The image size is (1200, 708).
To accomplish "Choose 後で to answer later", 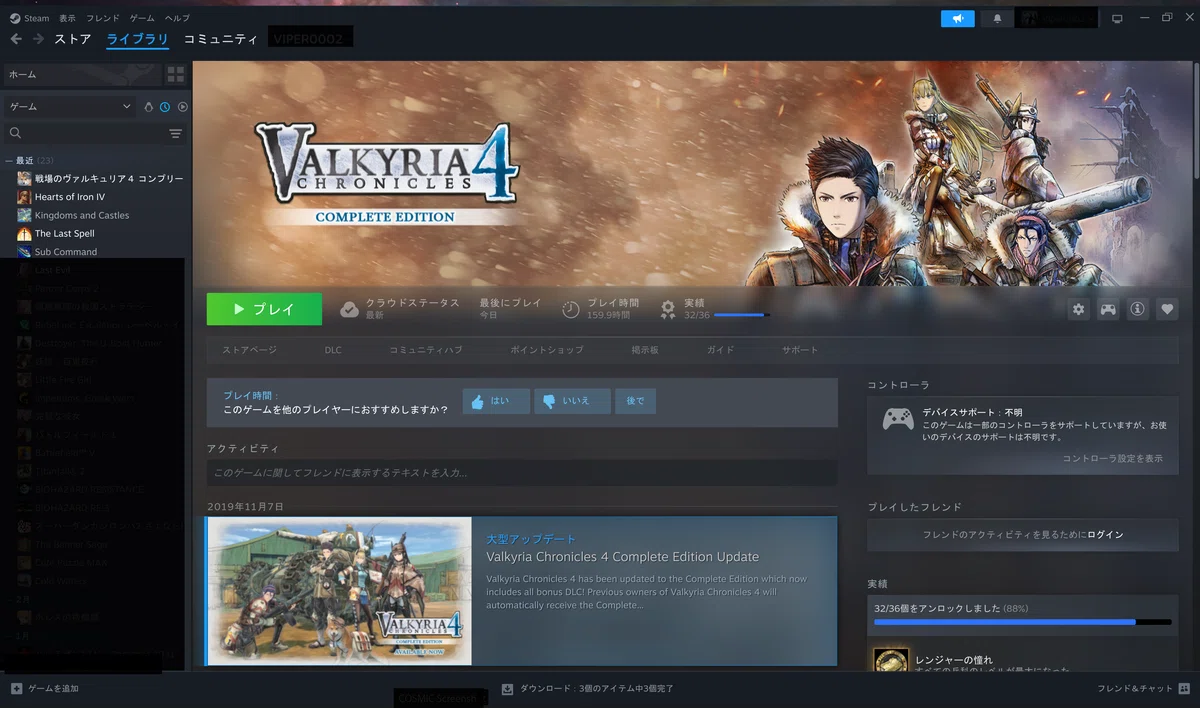I will coord(635,401).
